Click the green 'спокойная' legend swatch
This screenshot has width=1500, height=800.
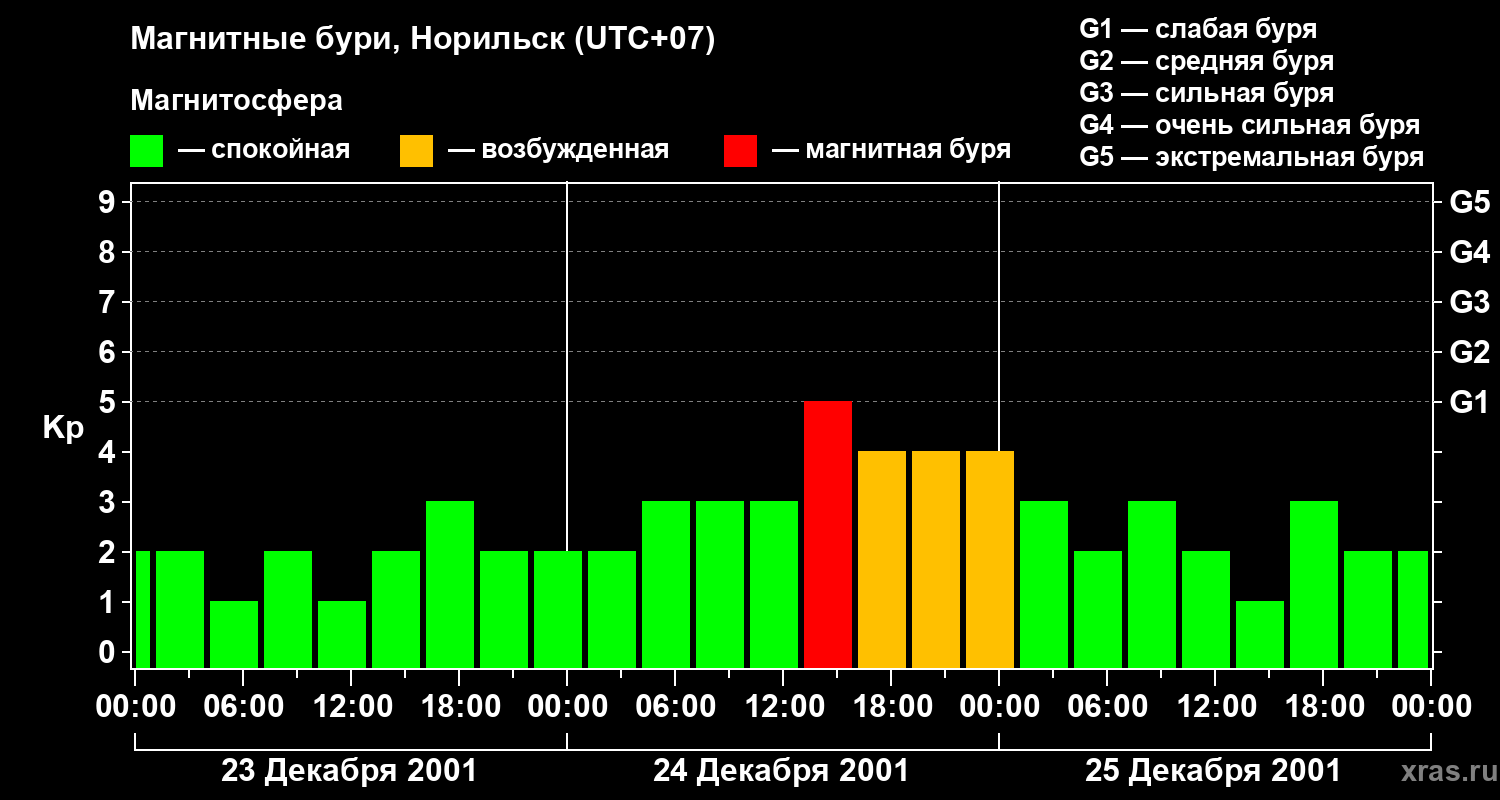pos(146,151)
